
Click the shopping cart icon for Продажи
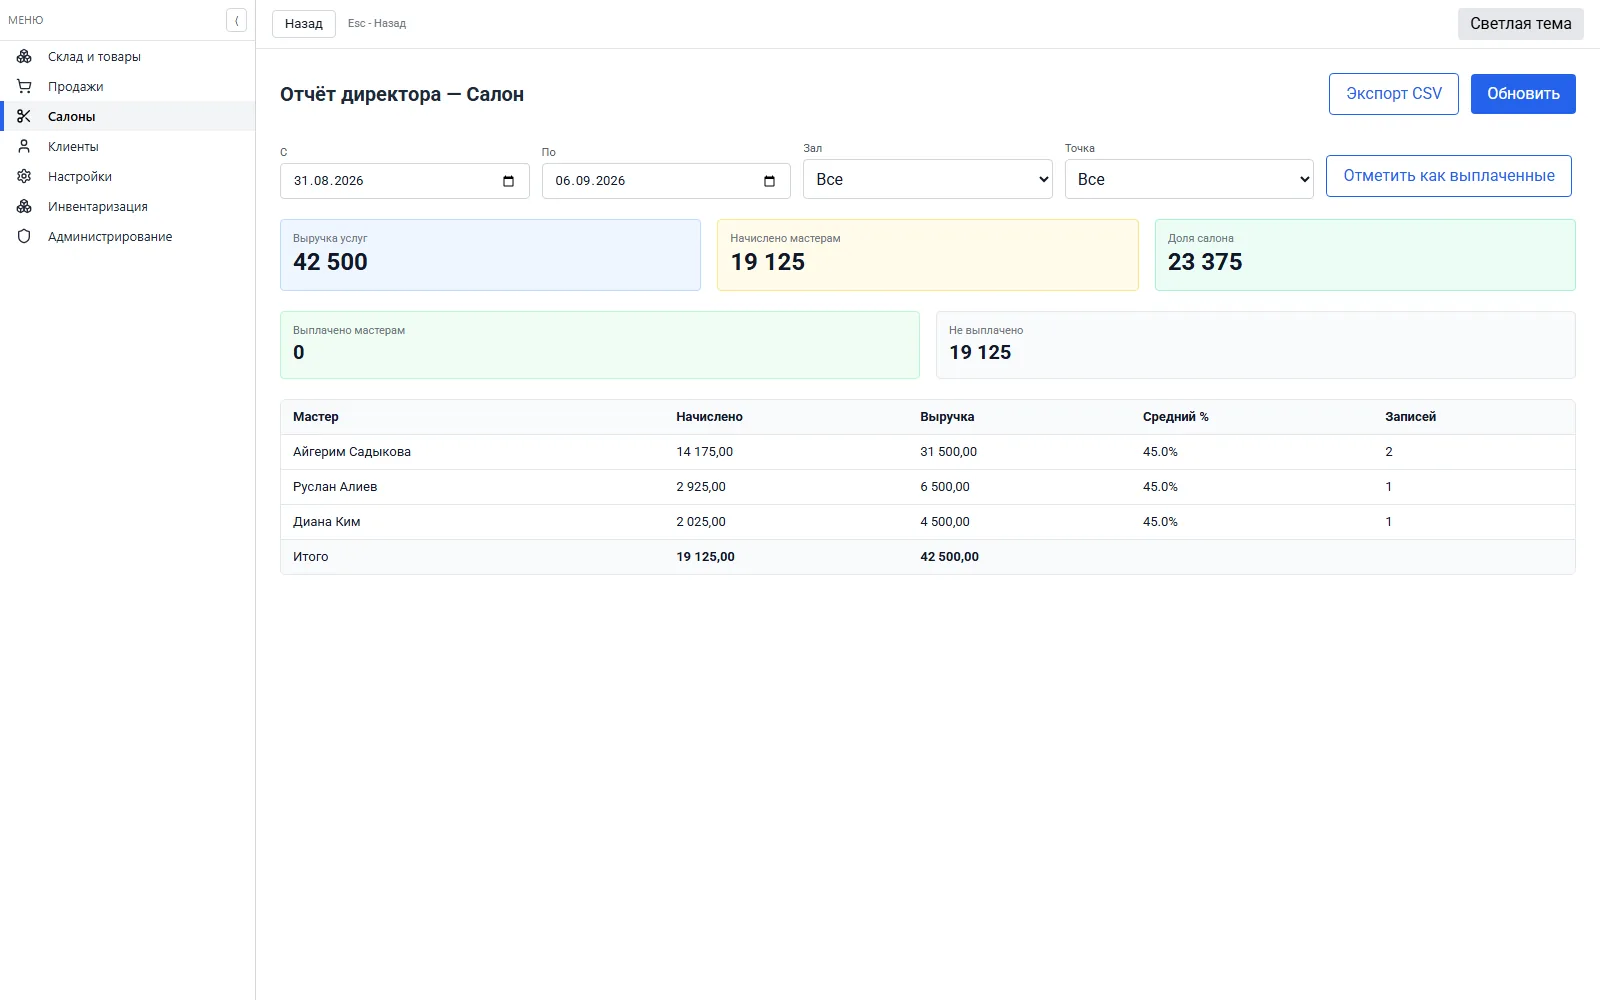(24, 86)
